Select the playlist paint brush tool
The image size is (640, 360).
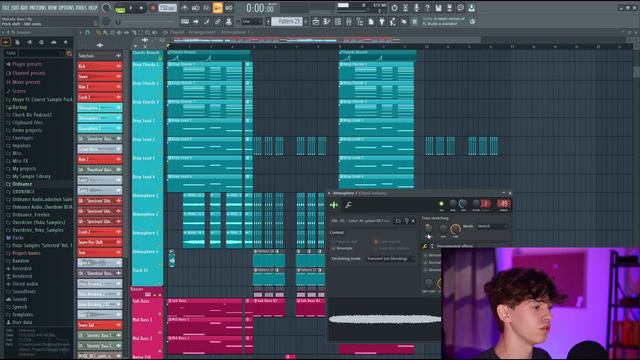[x=105, y=32]
